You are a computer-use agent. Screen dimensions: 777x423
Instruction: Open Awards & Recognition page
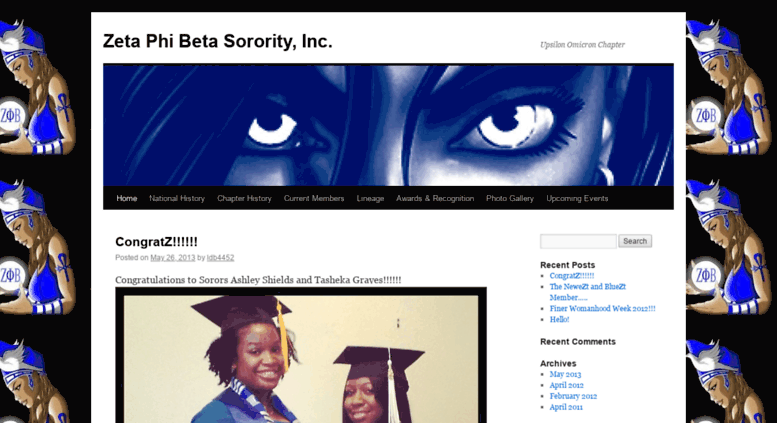[x=435, y=198]
